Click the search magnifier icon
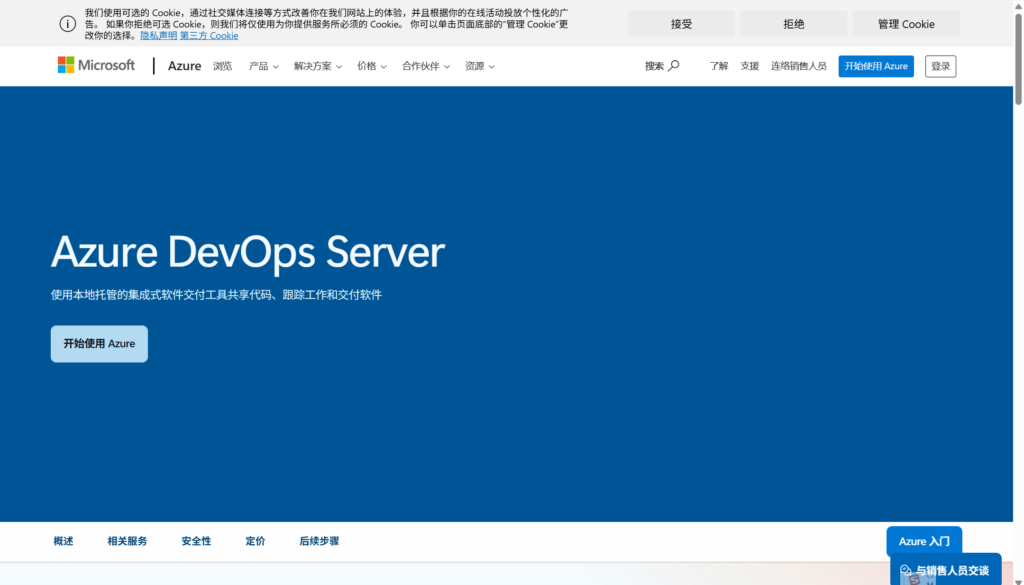The height and width of the screenshot is (585, 1024). [x=673, y=65]
